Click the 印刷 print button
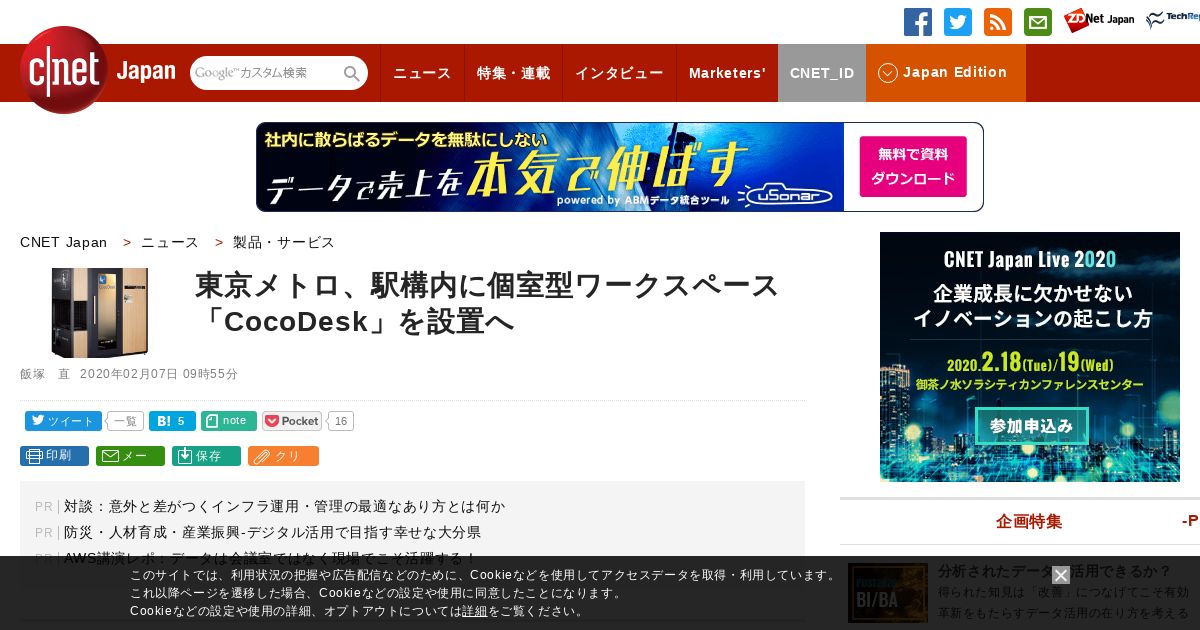This screenshot has height=630, width=1200. pos(54,456)
